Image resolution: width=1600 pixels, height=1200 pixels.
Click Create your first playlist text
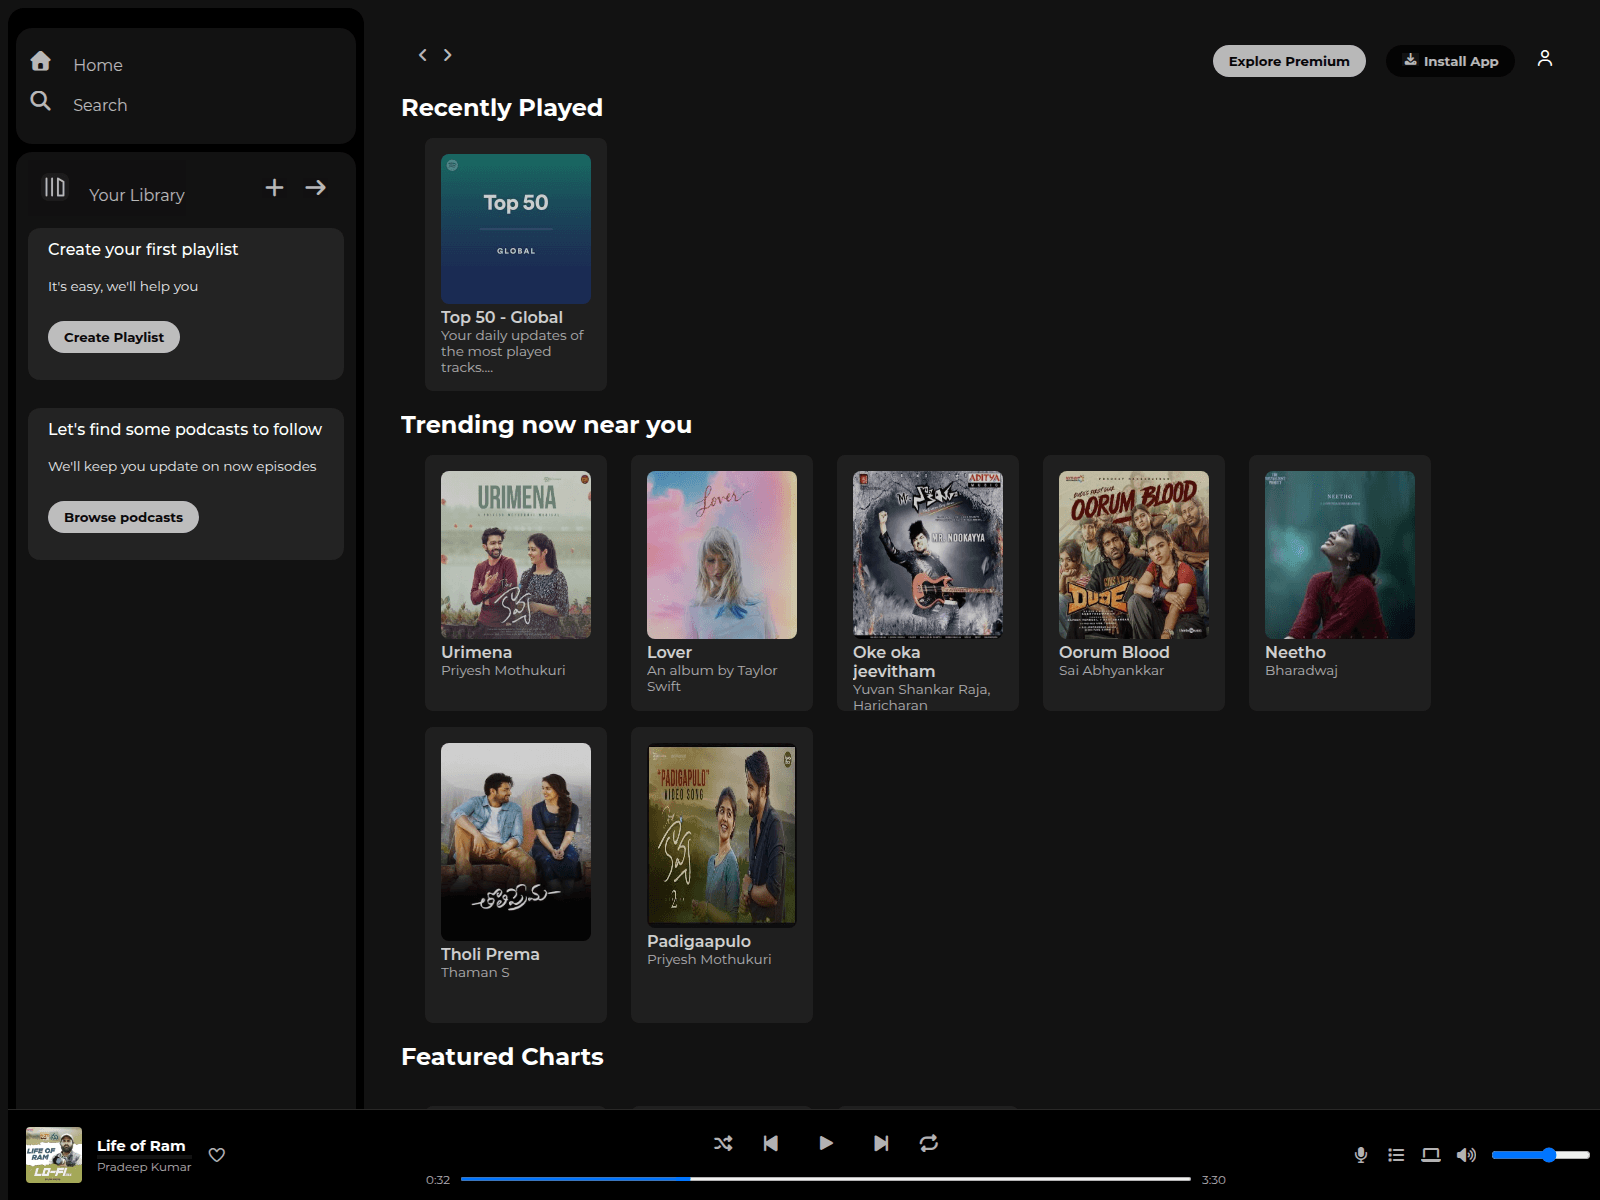click(143, 249)
